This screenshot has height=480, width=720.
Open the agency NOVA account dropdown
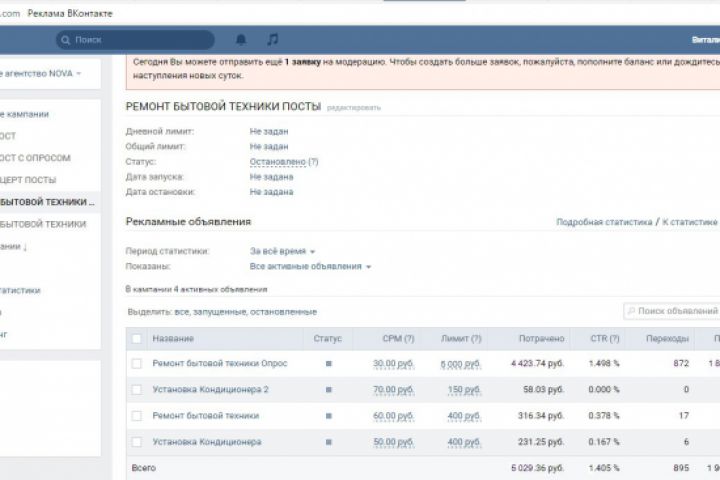click(x=42, y=73)
